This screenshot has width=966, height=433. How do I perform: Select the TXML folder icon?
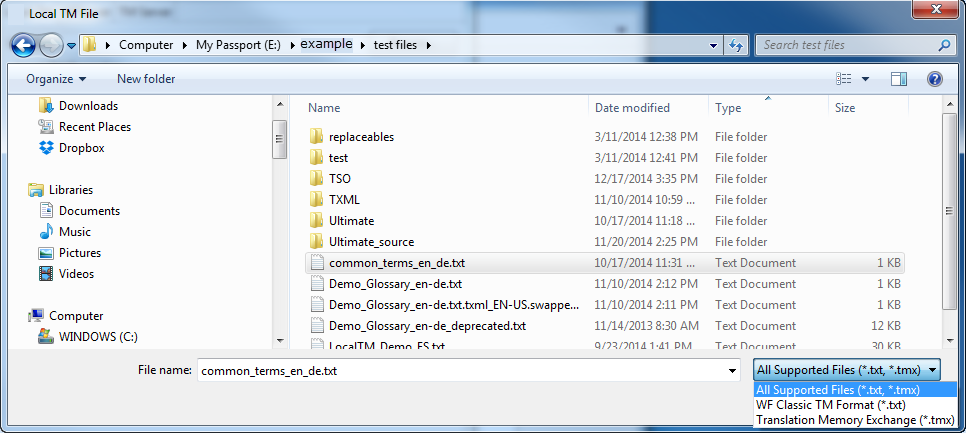point(317,200)
